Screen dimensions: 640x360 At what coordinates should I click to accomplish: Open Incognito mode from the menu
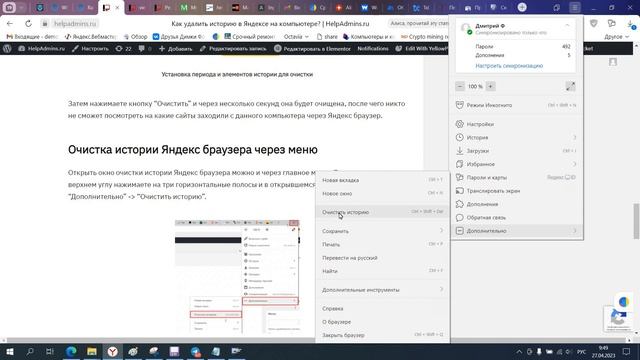tap(516, 105)
